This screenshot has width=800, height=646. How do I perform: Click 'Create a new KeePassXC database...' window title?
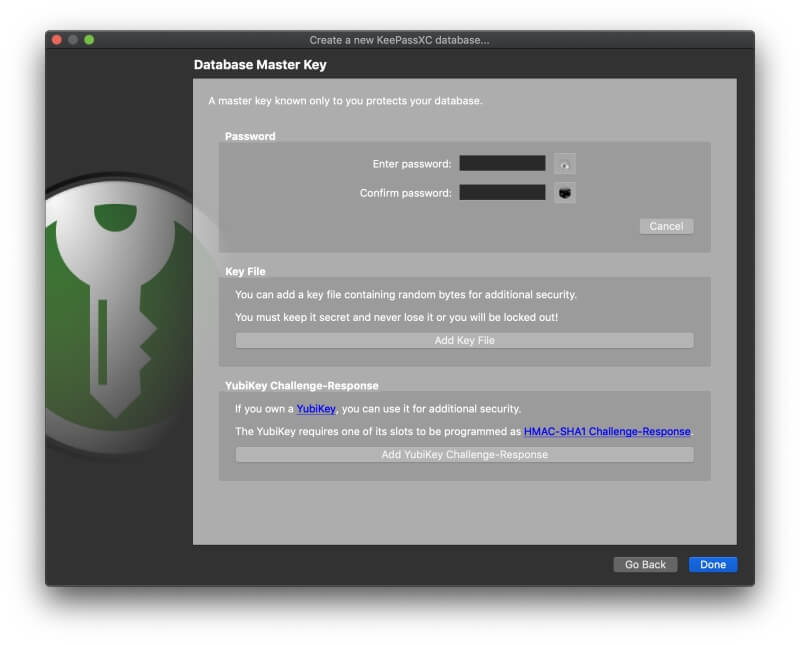pyautogui.click(x=399, y=40)
